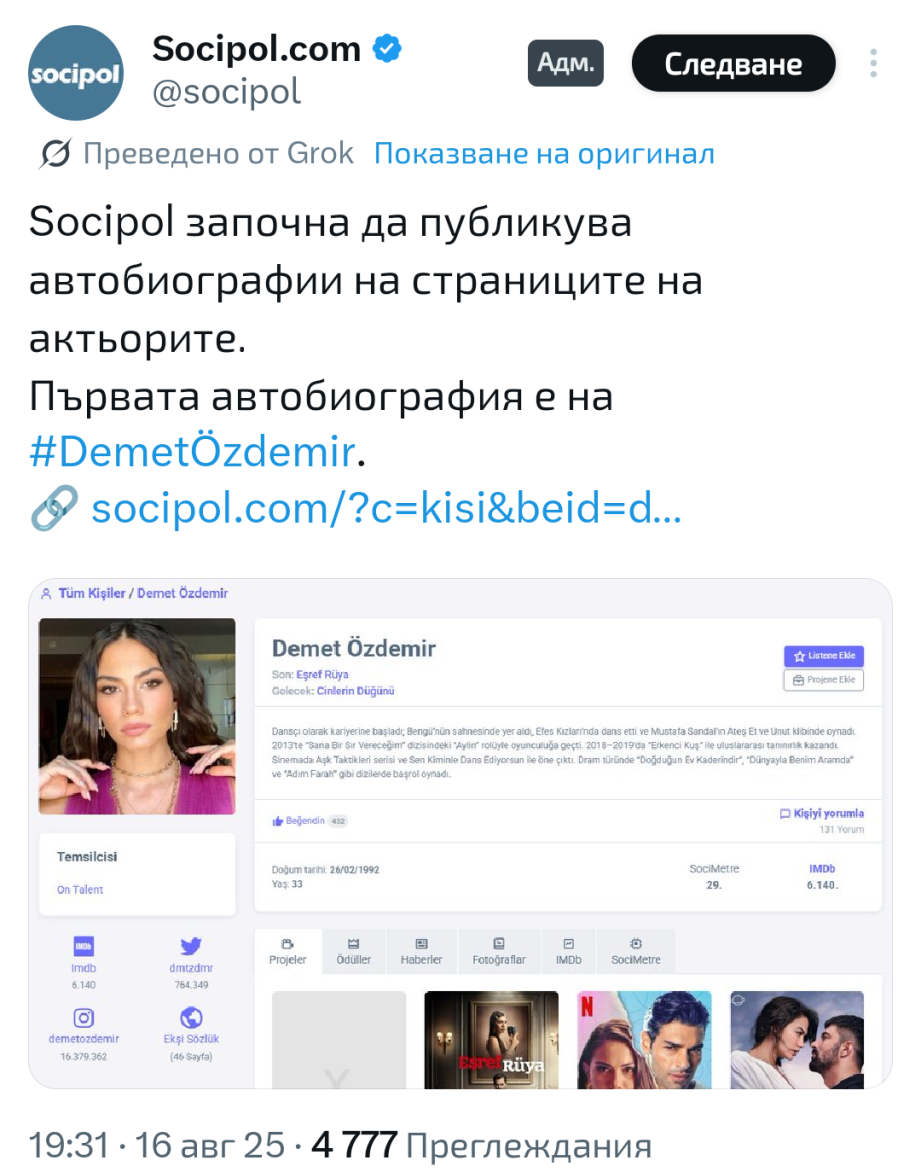The height and width of the screenshot is (1172, 921).
Task: Switch to the Ödüller tab
Action: pyautogui.click(x=354, y=952)
